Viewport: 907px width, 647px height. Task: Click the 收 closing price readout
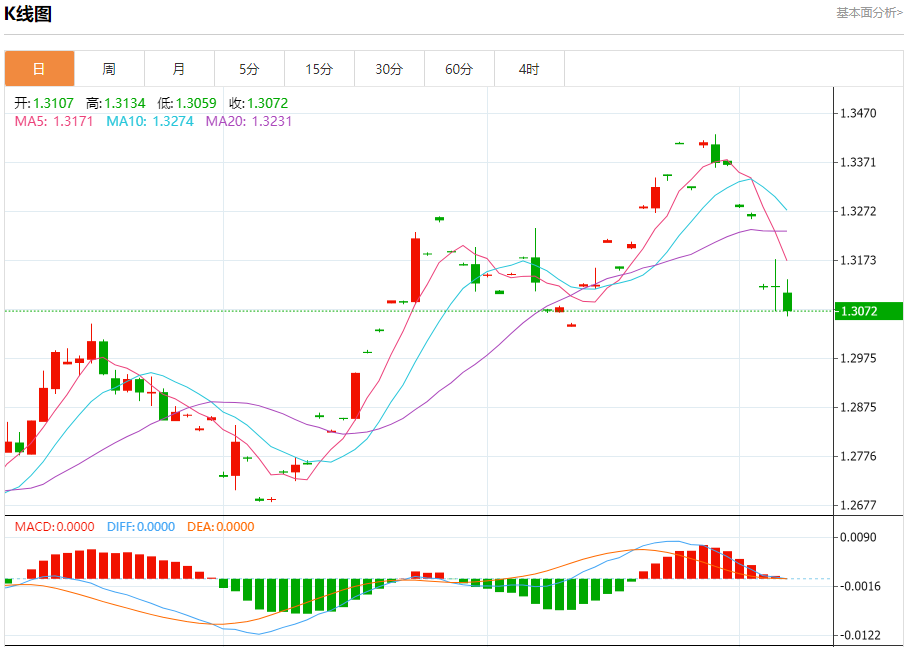pos(259,103)
